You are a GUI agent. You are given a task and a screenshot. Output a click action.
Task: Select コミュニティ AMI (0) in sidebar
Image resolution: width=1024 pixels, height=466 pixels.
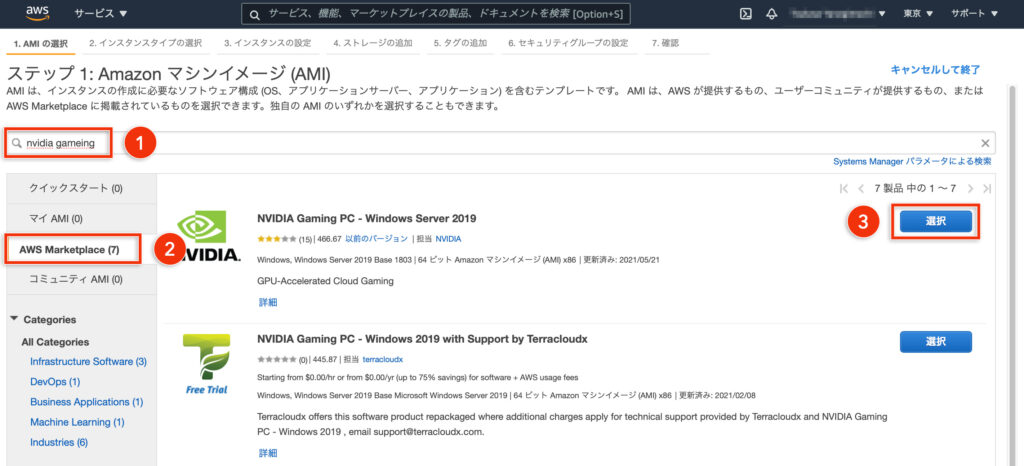[82, 279]
